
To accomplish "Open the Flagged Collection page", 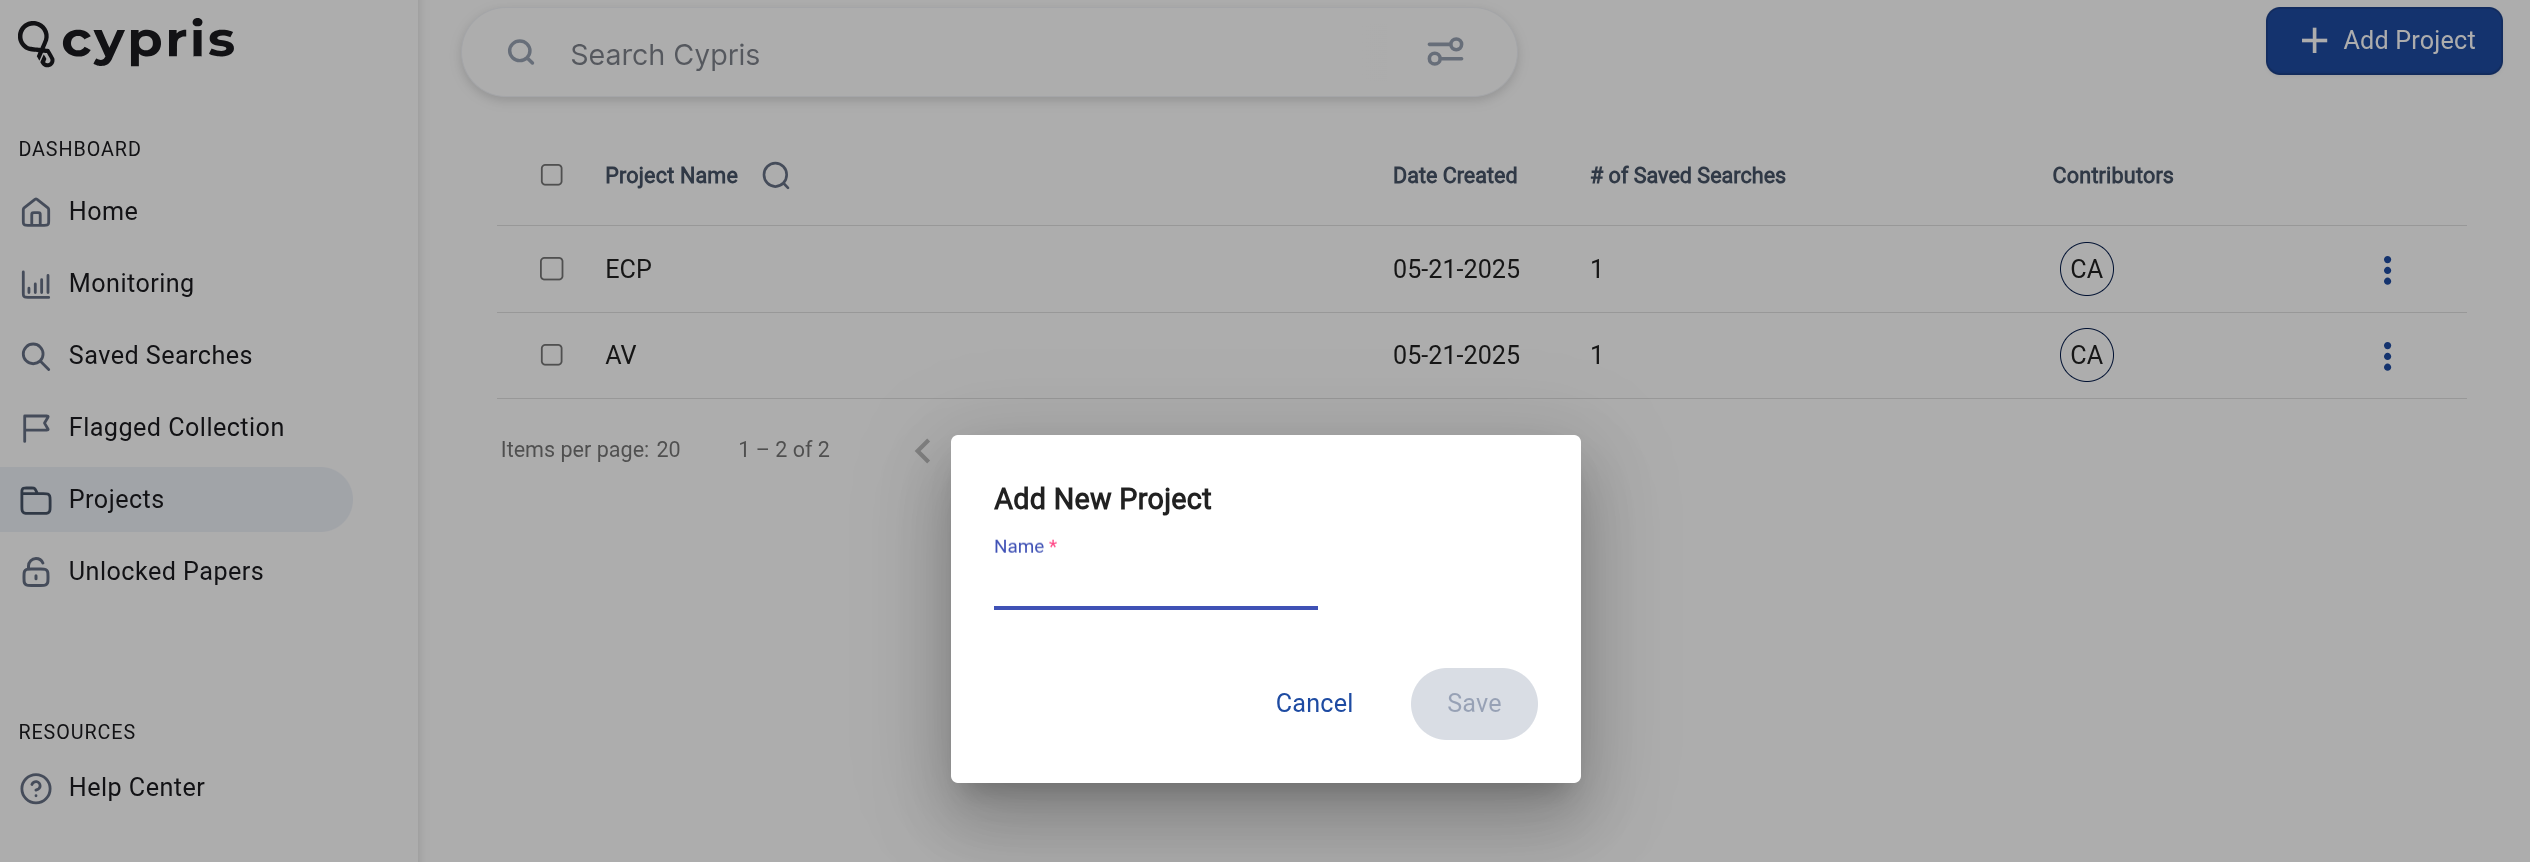I will coord(176,427).
